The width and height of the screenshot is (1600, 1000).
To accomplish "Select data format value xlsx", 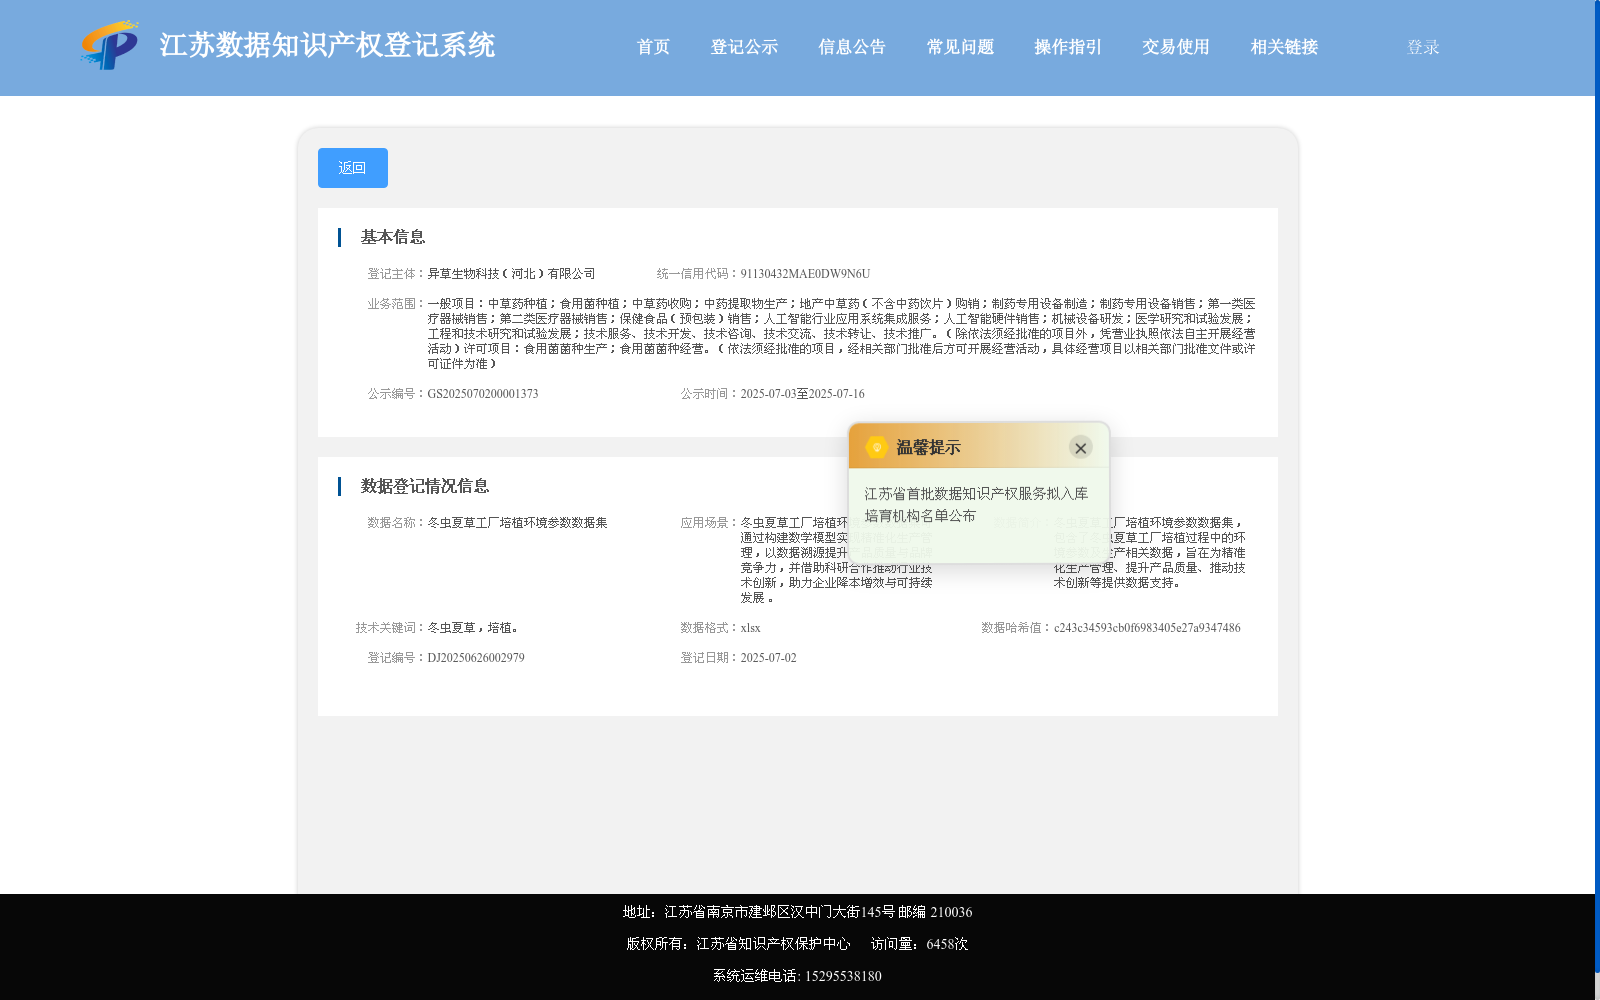I will tap(750, 628).
